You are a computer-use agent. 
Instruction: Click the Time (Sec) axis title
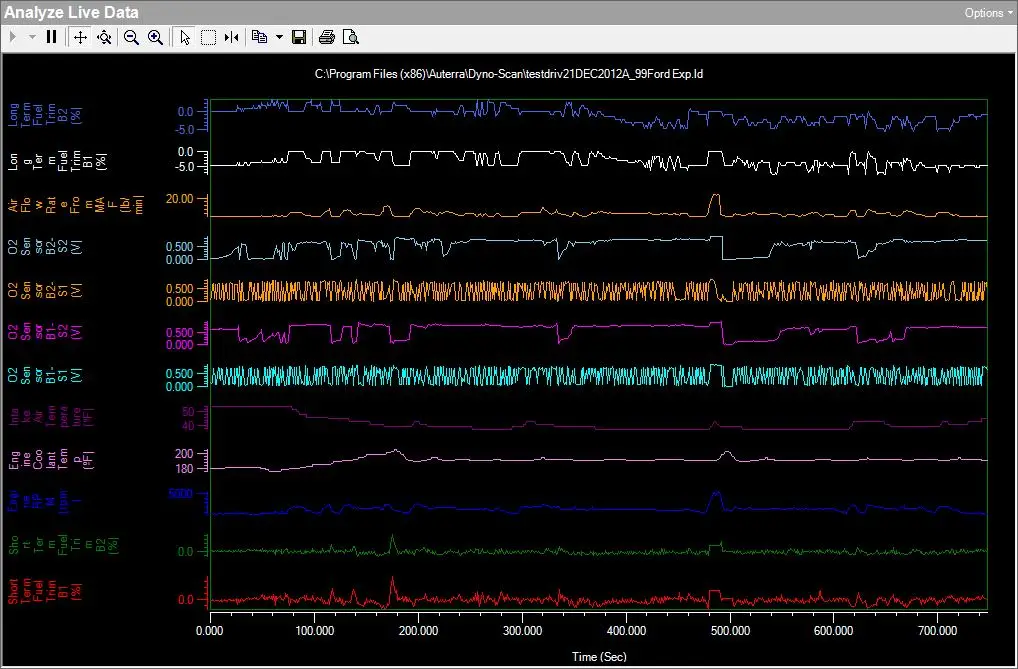point(599,657)
